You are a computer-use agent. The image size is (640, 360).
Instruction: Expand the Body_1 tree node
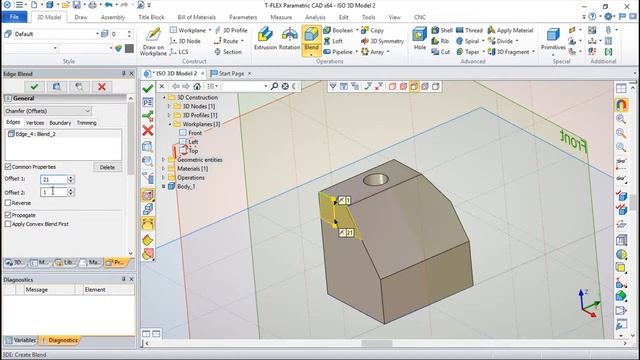(164, 187)
